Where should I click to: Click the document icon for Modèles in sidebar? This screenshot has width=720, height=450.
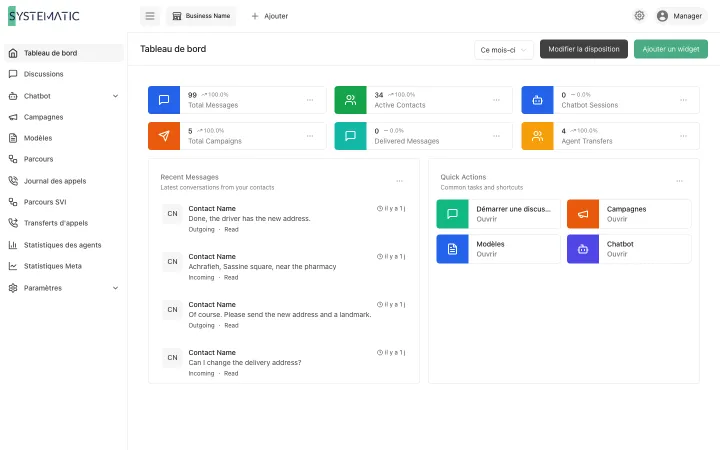point(13,138)
